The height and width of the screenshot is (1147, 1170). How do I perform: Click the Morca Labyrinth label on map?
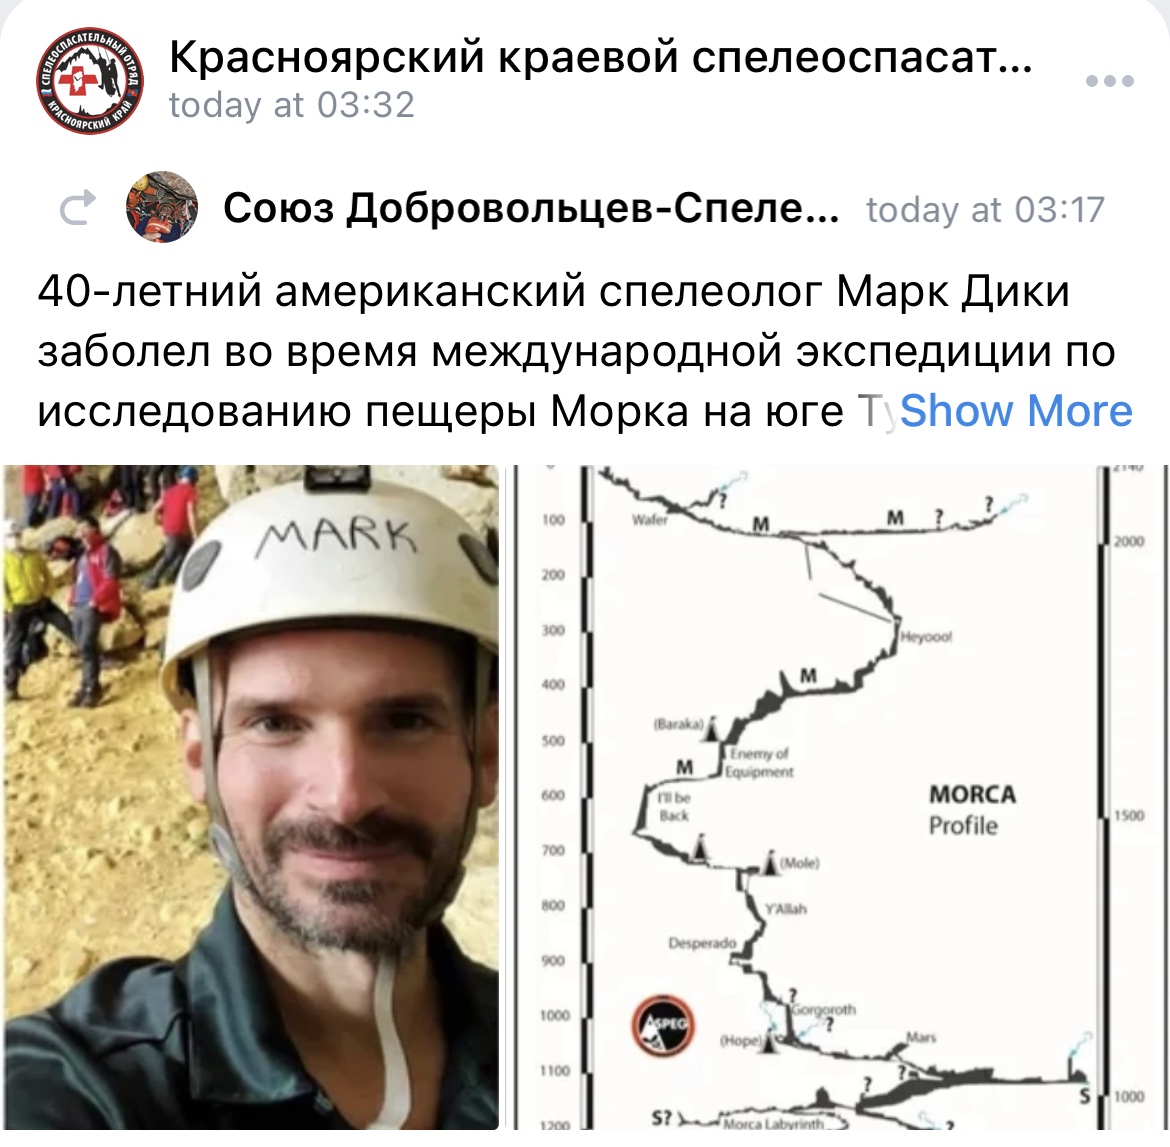click(773, 1122)
